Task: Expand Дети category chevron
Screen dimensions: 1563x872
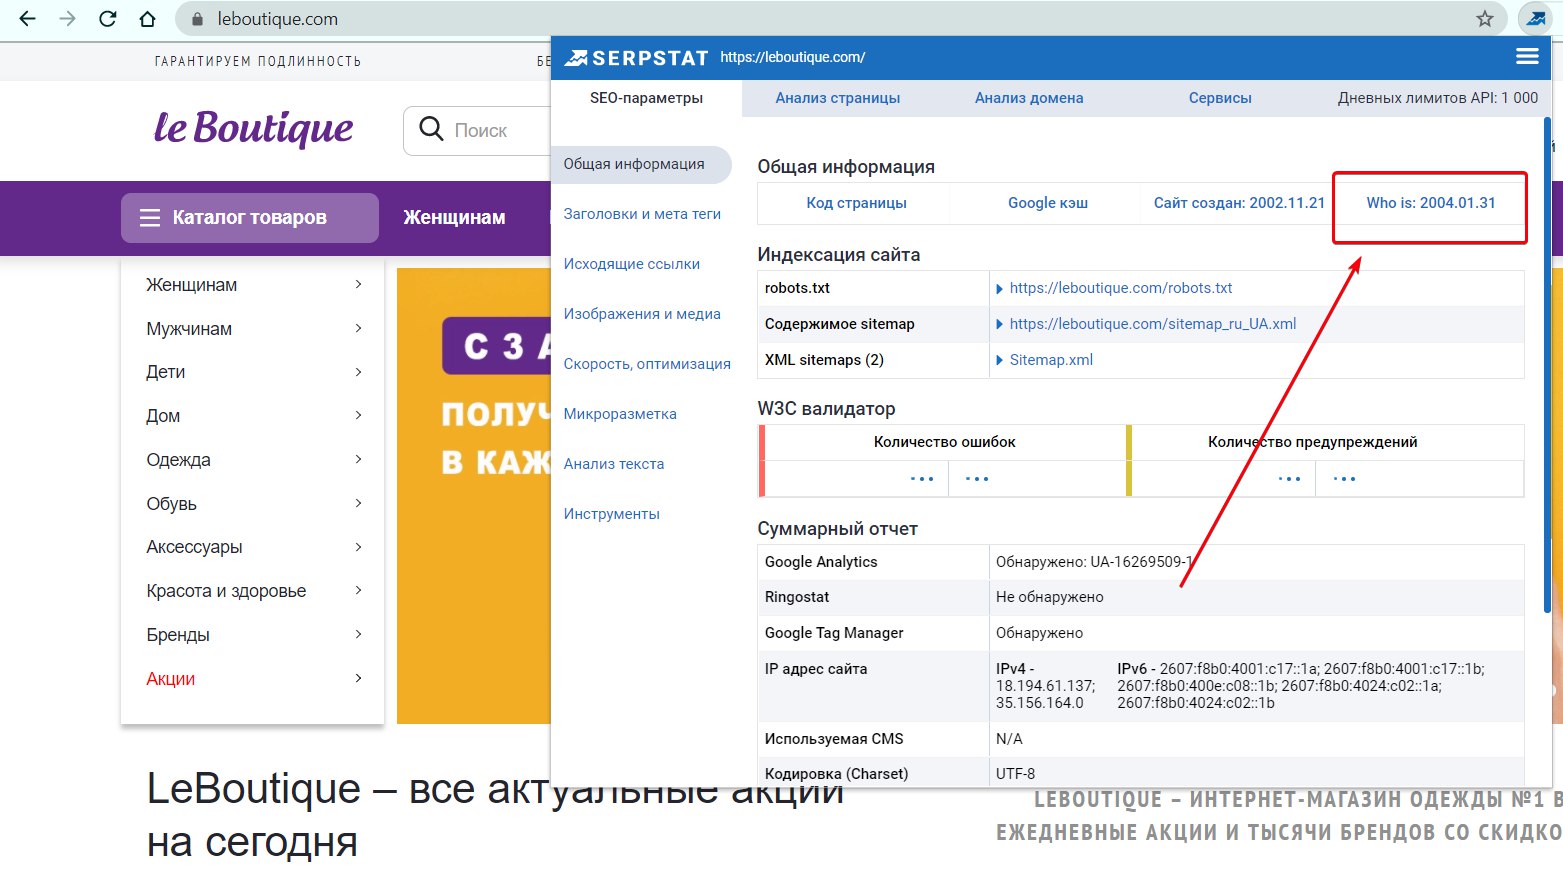Action: coord(358,372)
